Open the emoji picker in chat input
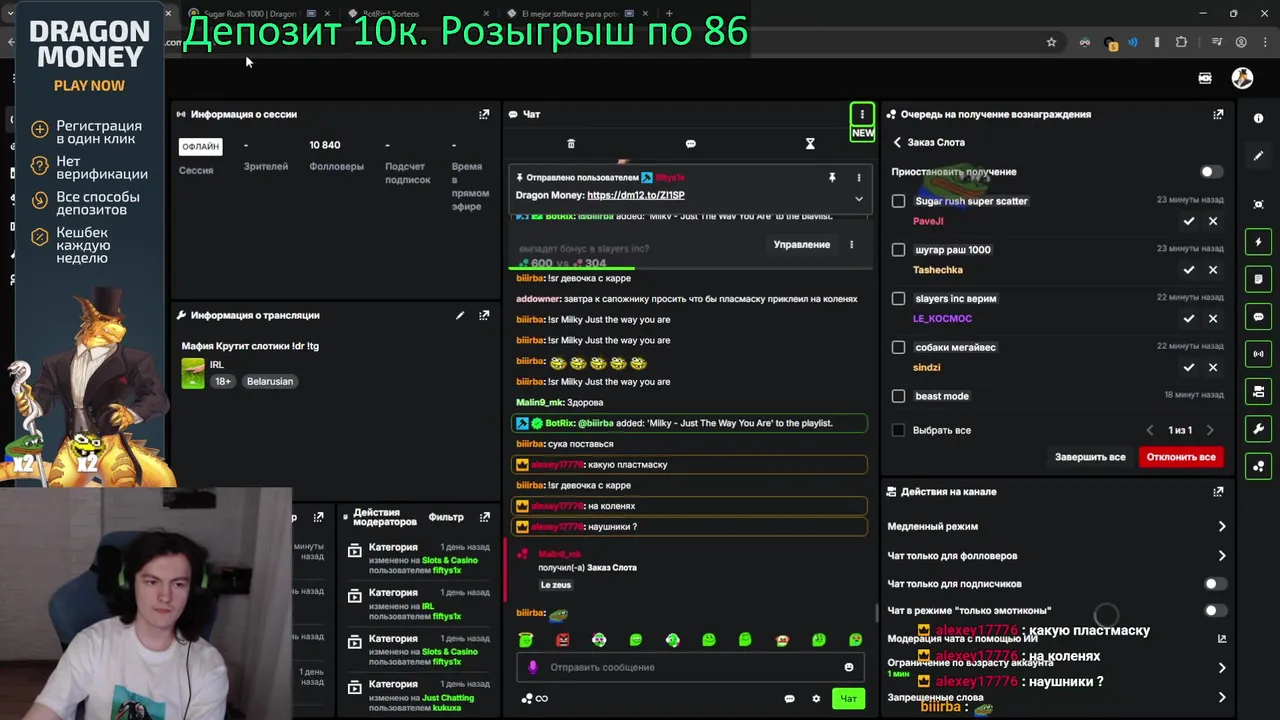 click(849, 667)
